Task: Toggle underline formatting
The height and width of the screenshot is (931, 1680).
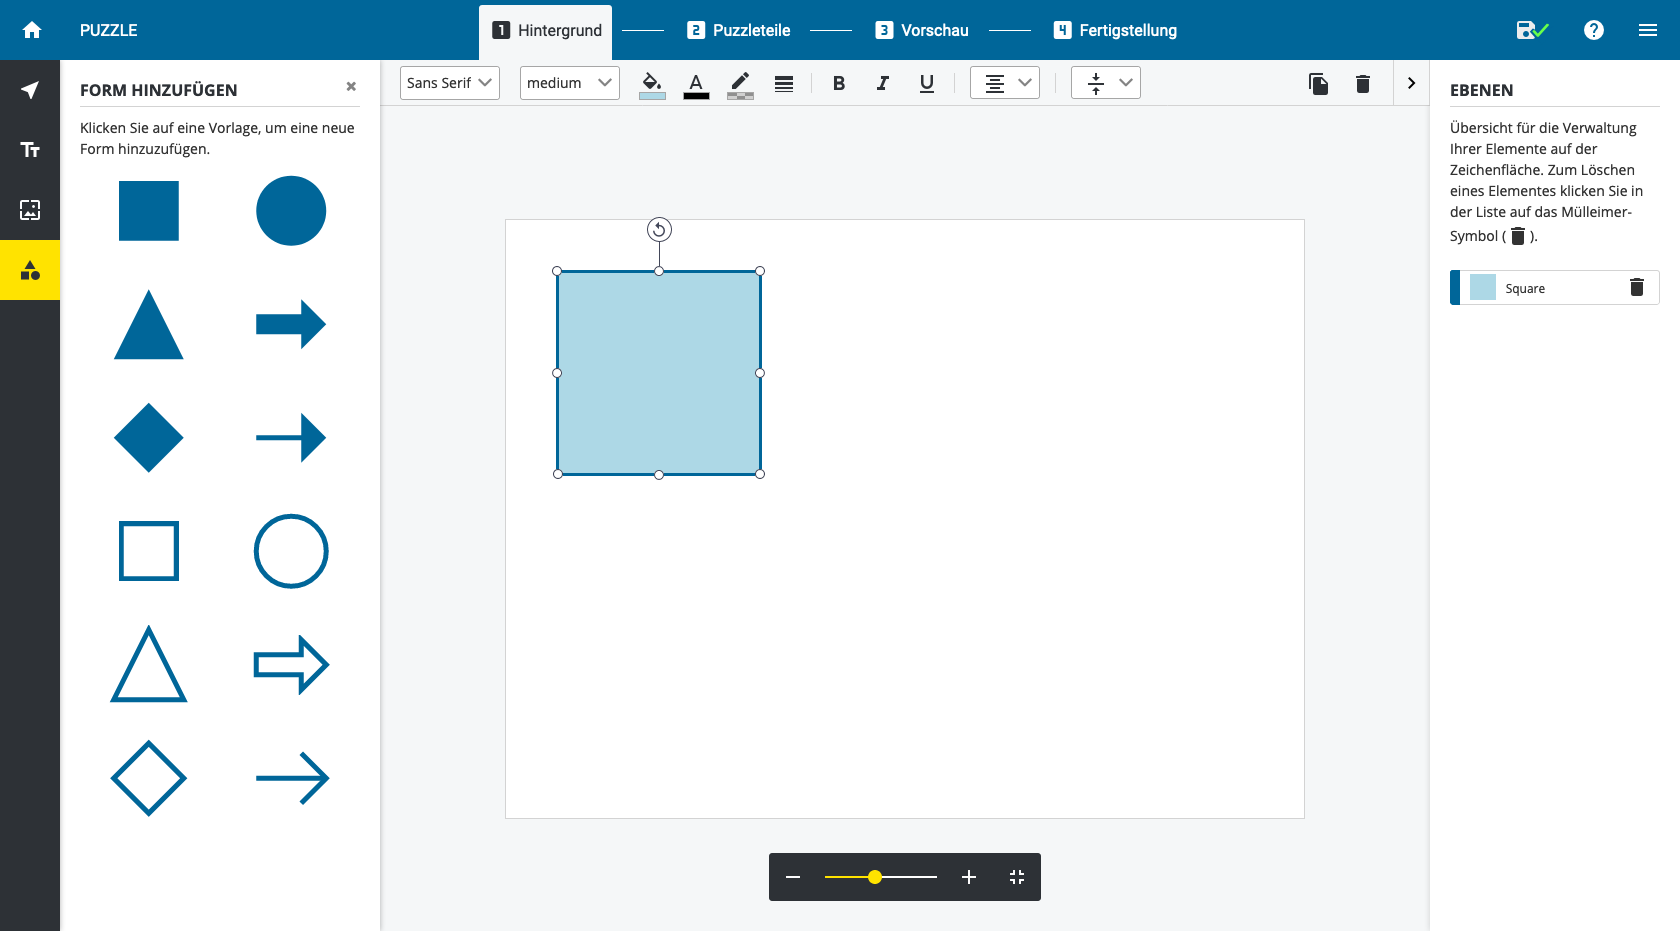Action: point(926,83)
